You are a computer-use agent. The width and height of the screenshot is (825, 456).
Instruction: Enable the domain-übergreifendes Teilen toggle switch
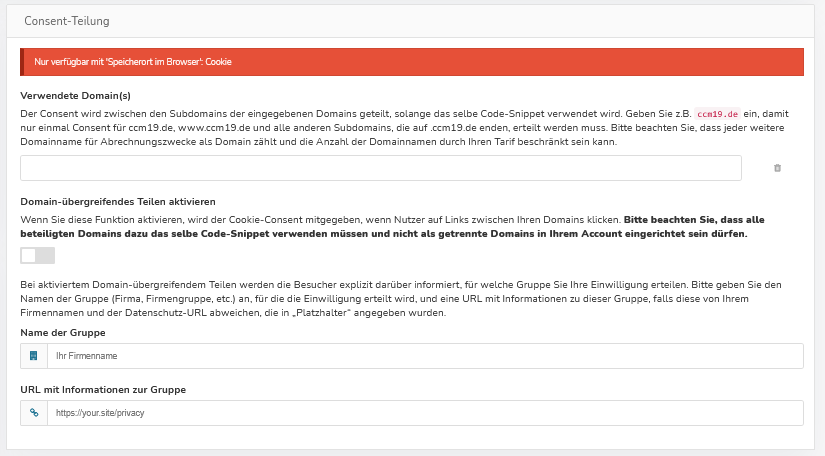click(37, 256)
